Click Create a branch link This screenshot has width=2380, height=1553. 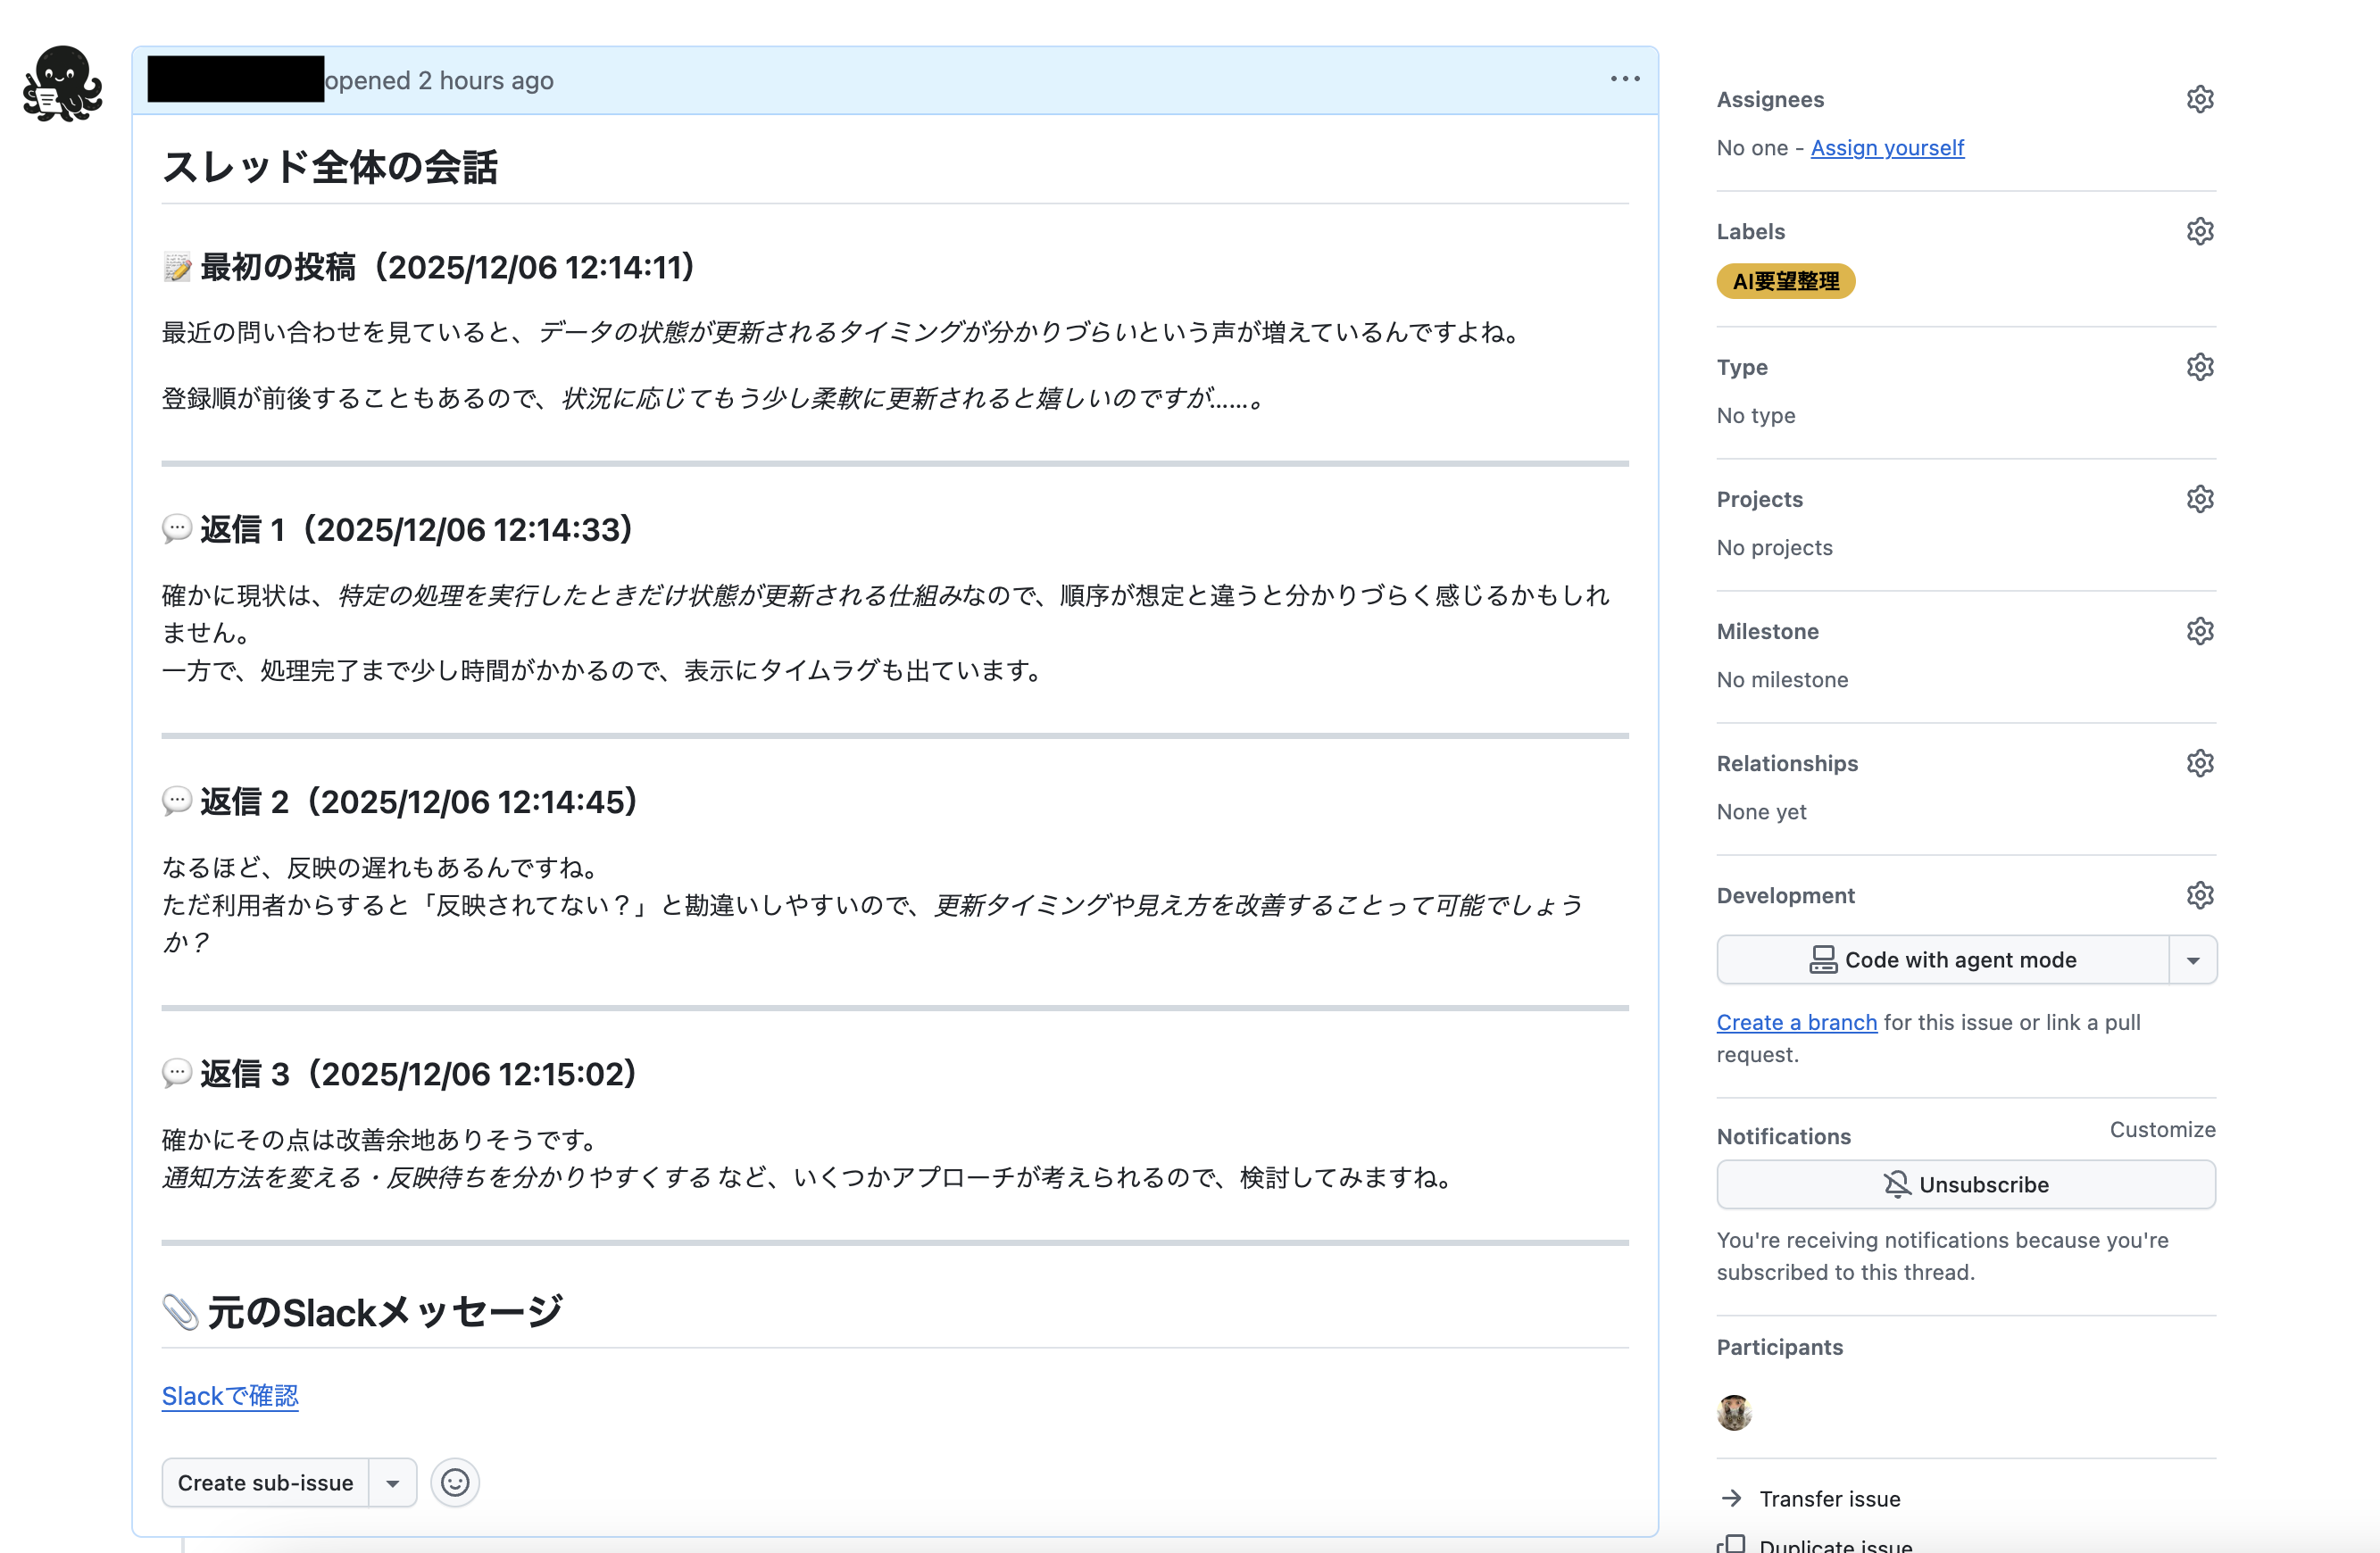tap(1797, 1022)
